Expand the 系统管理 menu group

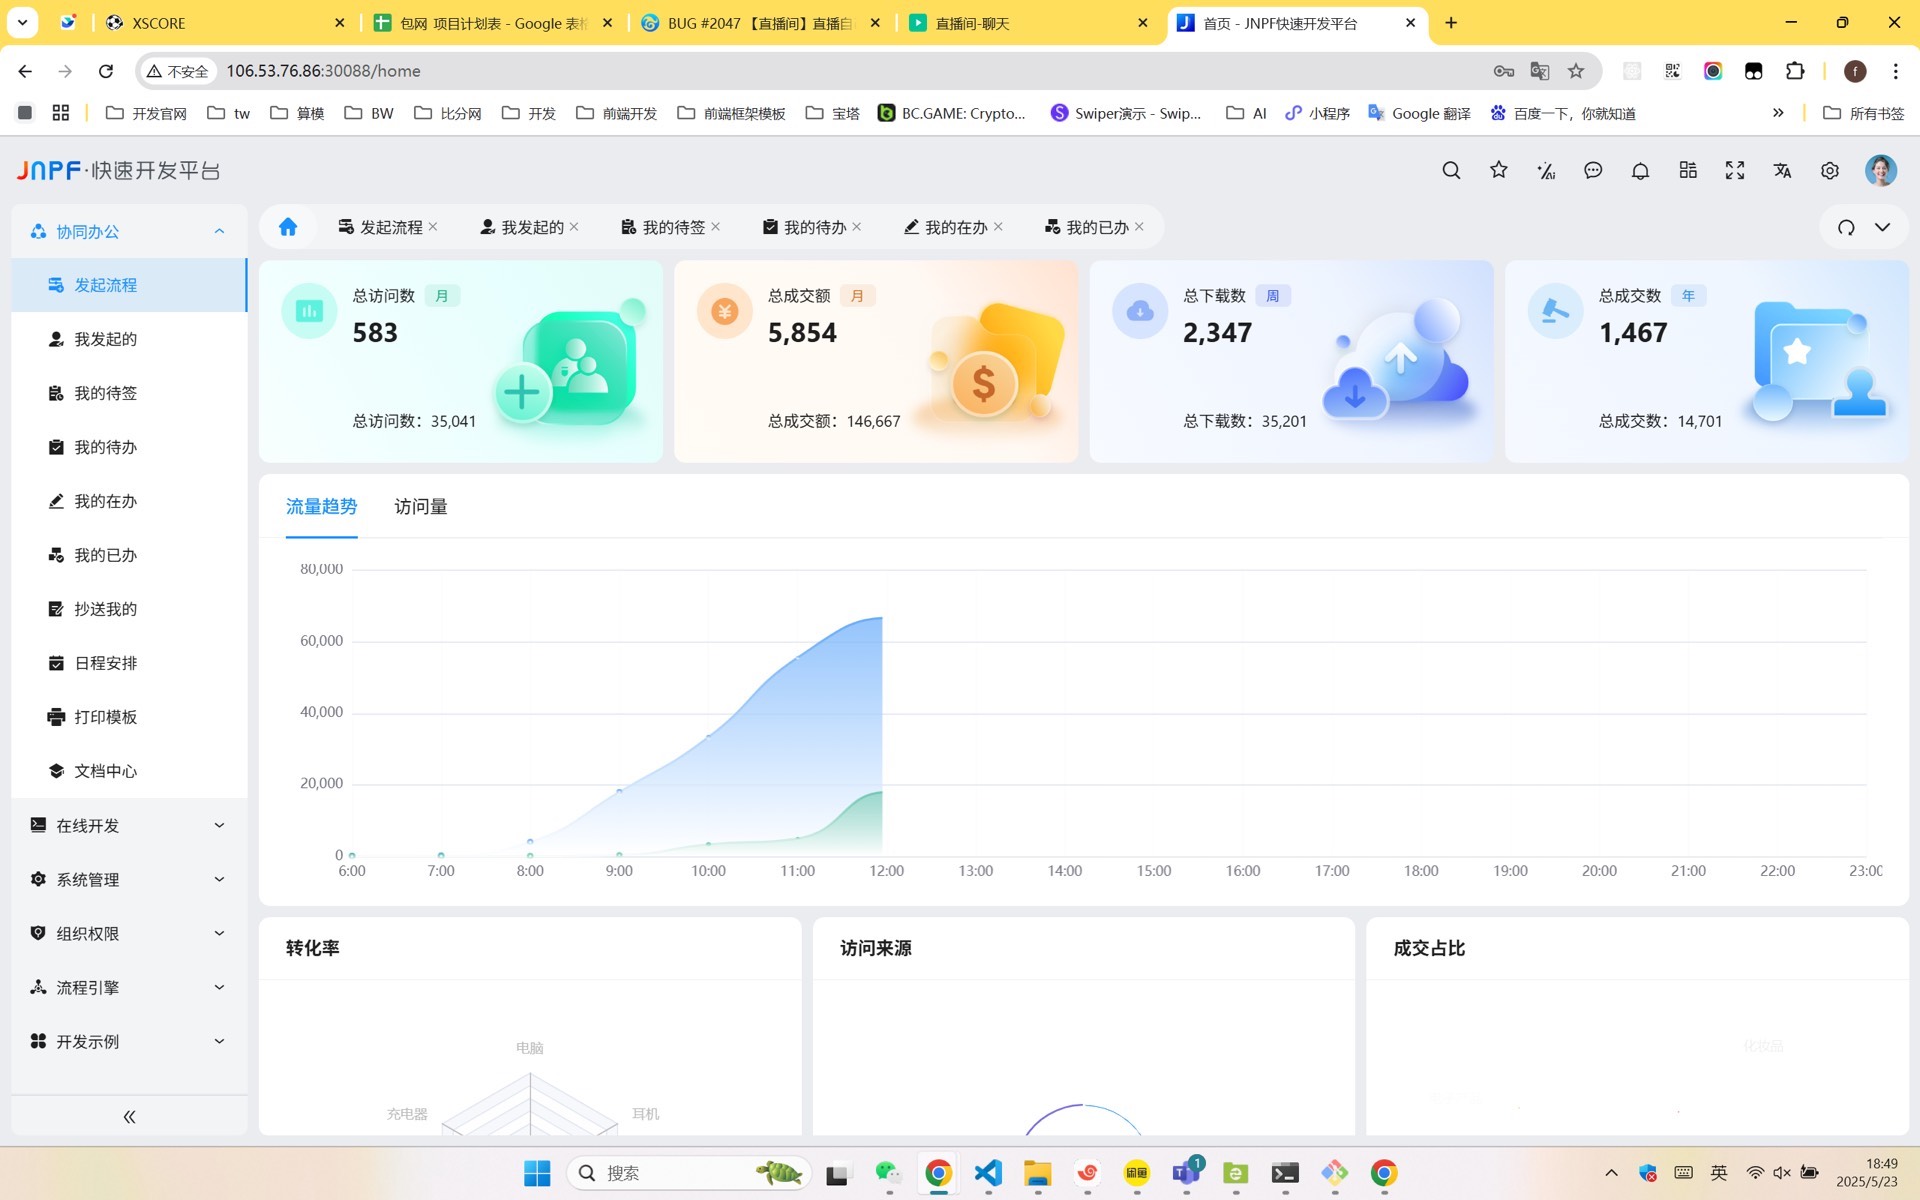tap(129, 879)
